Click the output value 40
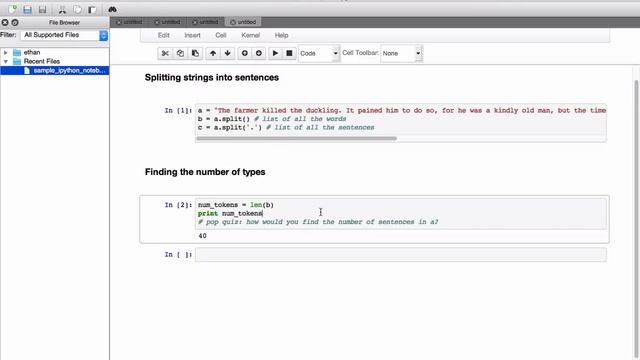This screenshot has height=360, width=640. 202,236
